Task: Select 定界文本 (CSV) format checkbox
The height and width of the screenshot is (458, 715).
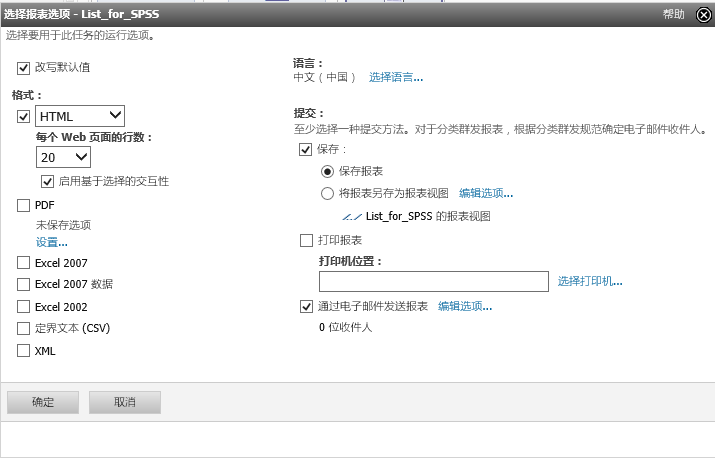Action: coord(23,328)
